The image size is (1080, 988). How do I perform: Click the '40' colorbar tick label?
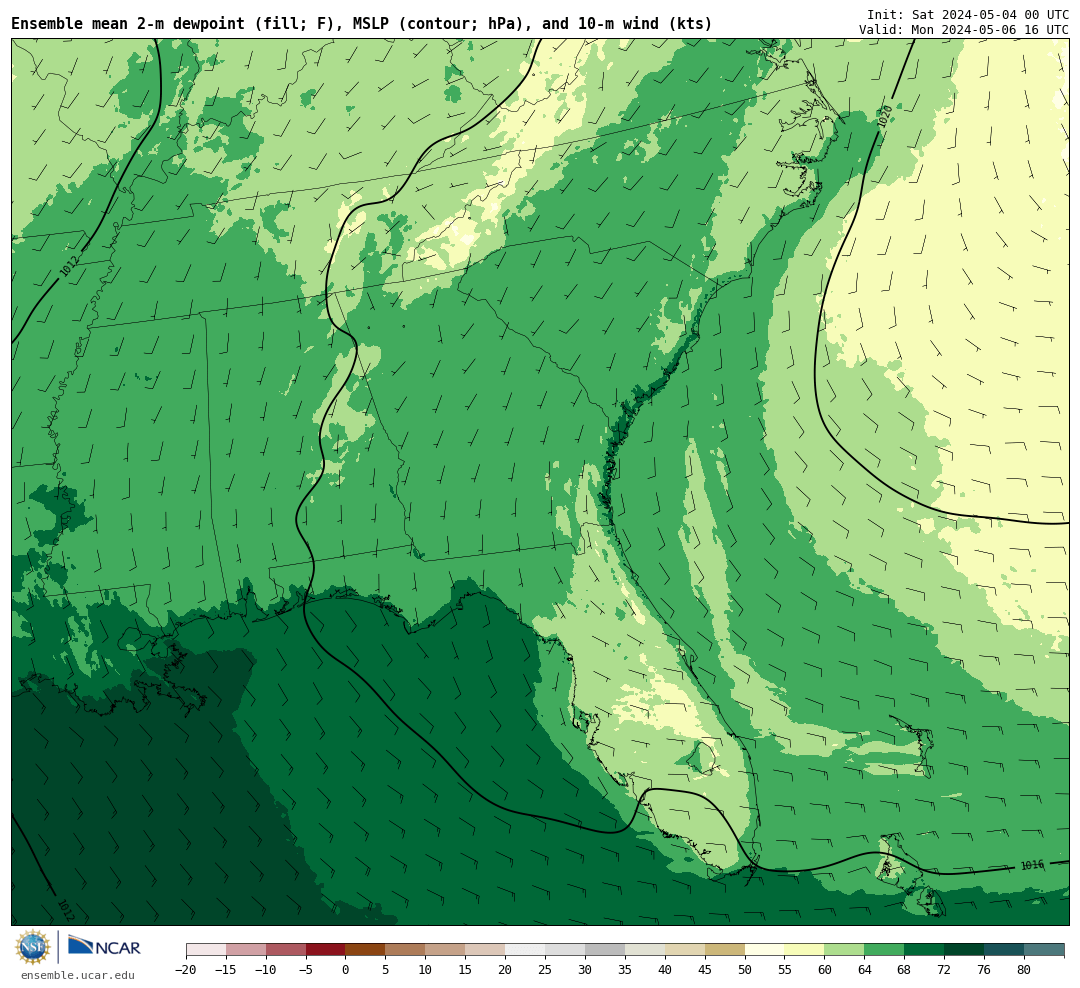pos(665,970)
